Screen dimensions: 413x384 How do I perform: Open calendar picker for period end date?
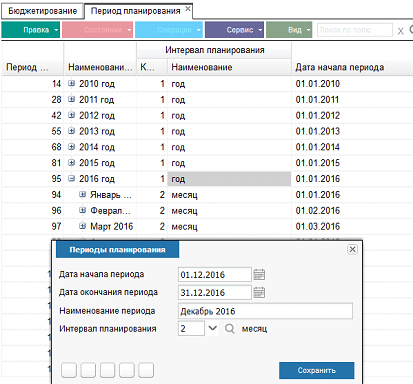[259, 293]
